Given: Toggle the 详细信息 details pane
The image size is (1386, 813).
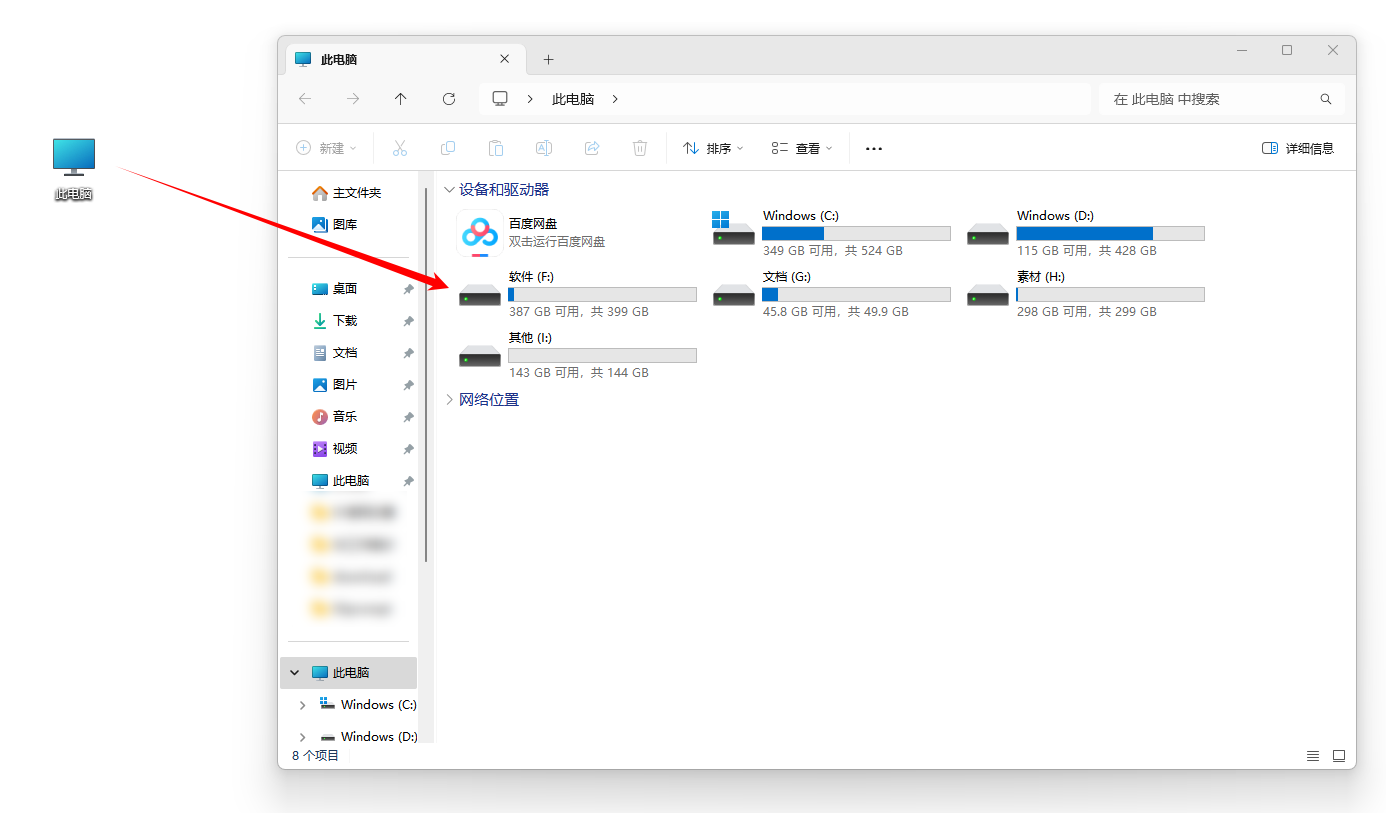Looking at the screenshot, I should [1298, 148].
